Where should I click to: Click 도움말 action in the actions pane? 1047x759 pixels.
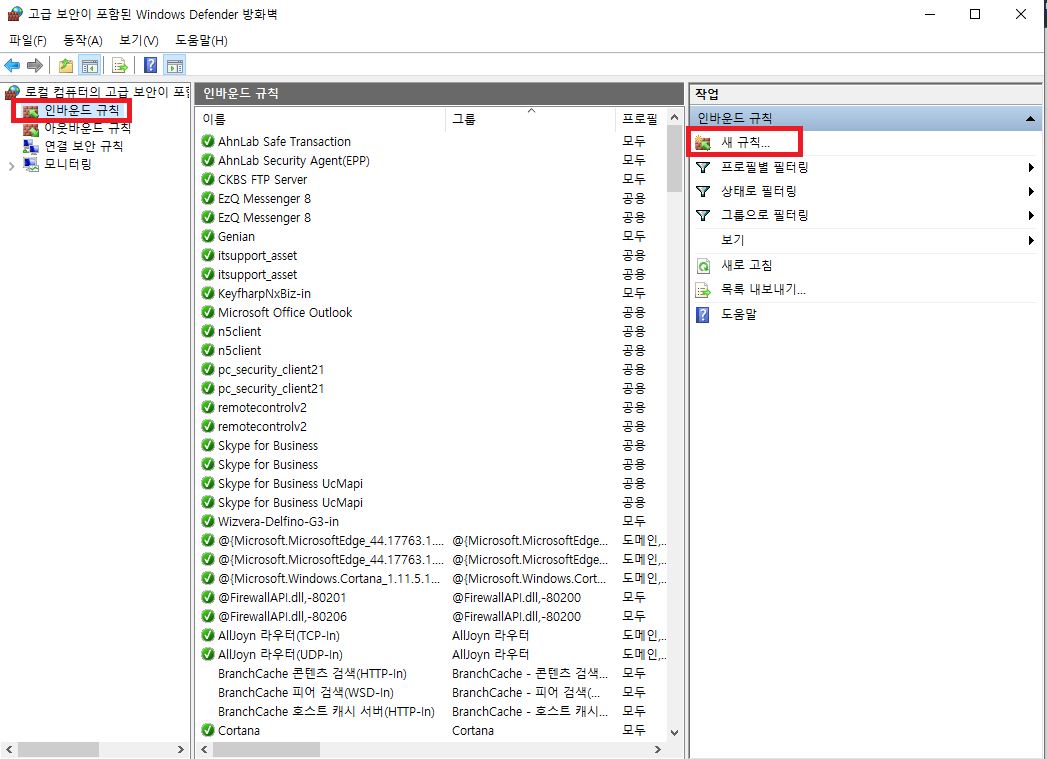739,314
